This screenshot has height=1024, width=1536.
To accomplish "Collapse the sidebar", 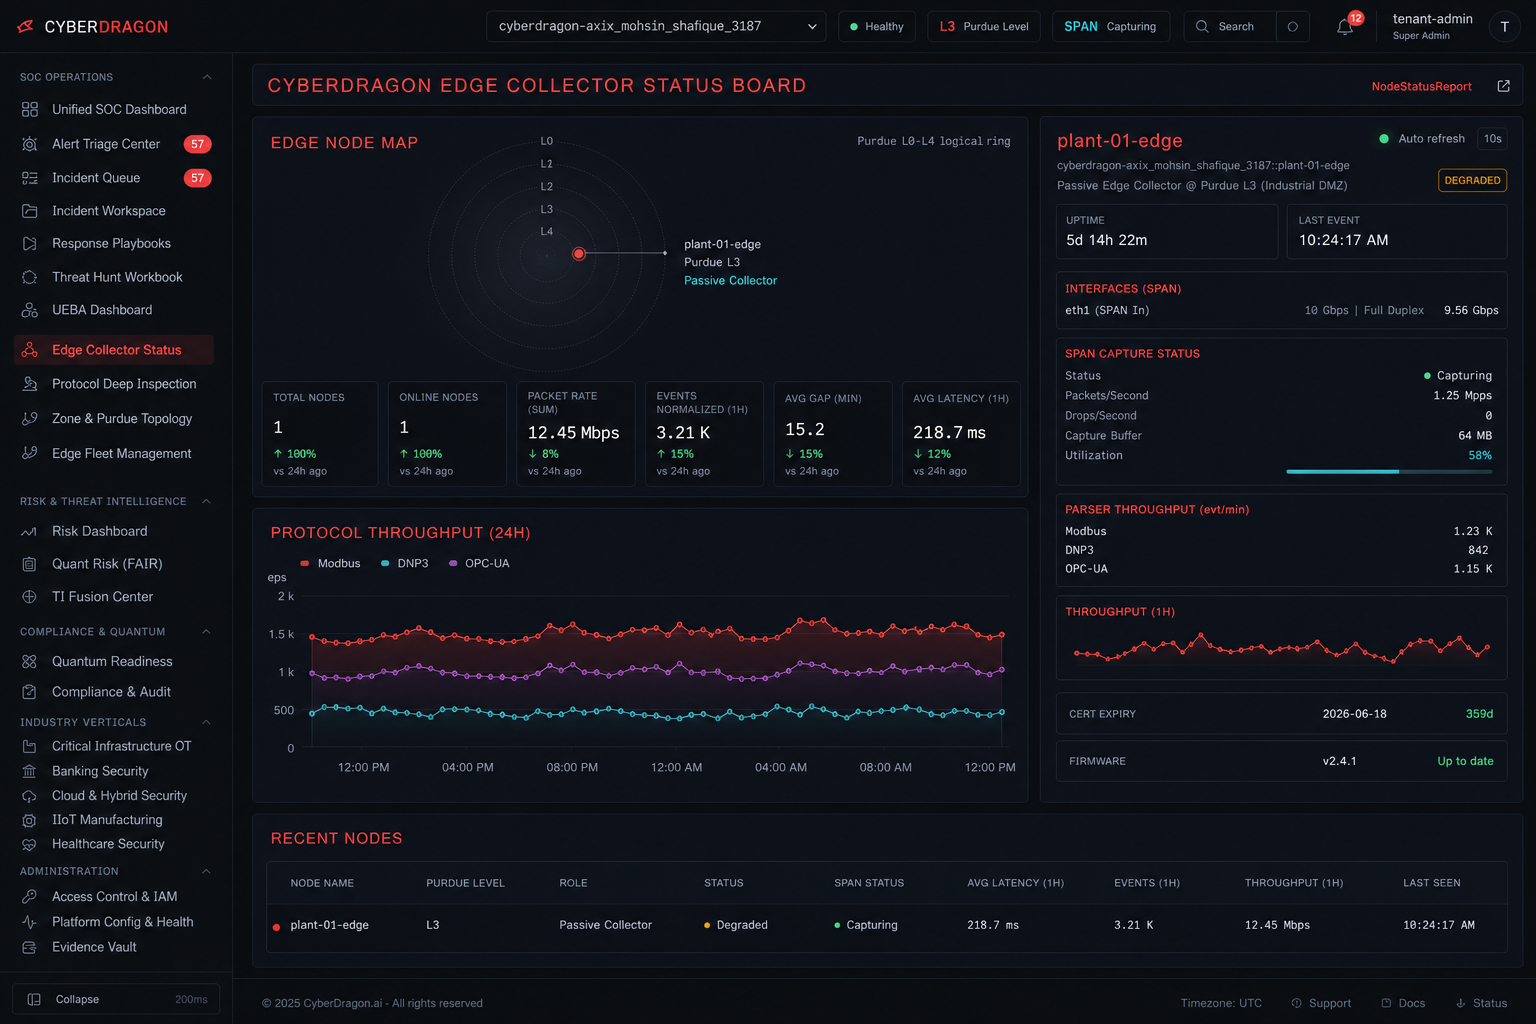I will click(116, 999).
